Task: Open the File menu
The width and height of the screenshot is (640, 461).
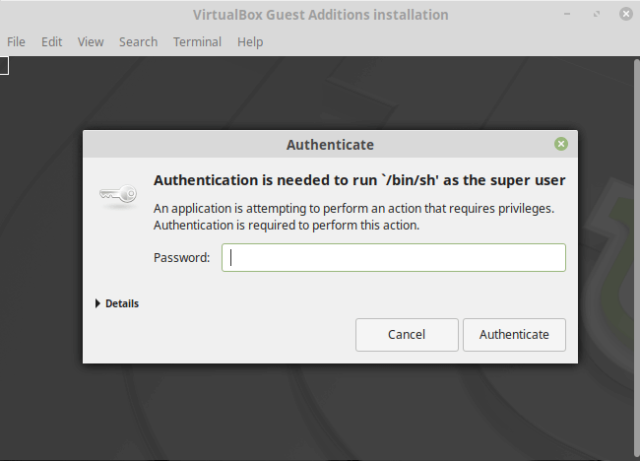Action: (16, 42)
